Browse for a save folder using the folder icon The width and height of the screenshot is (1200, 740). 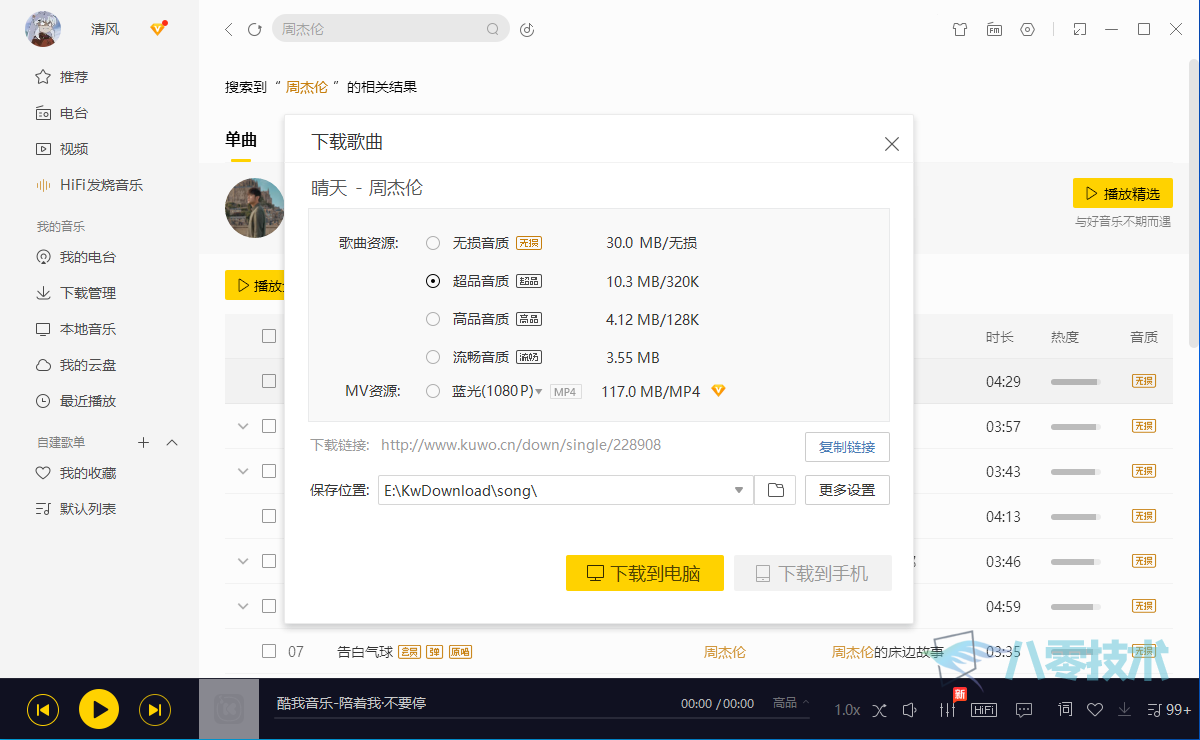tap(775, 490)
